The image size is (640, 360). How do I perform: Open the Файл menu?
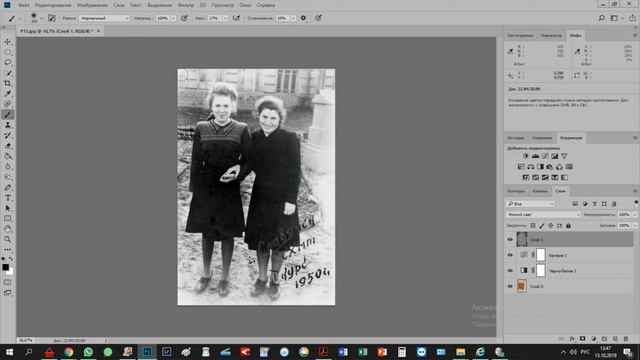(x=24, y=5)
